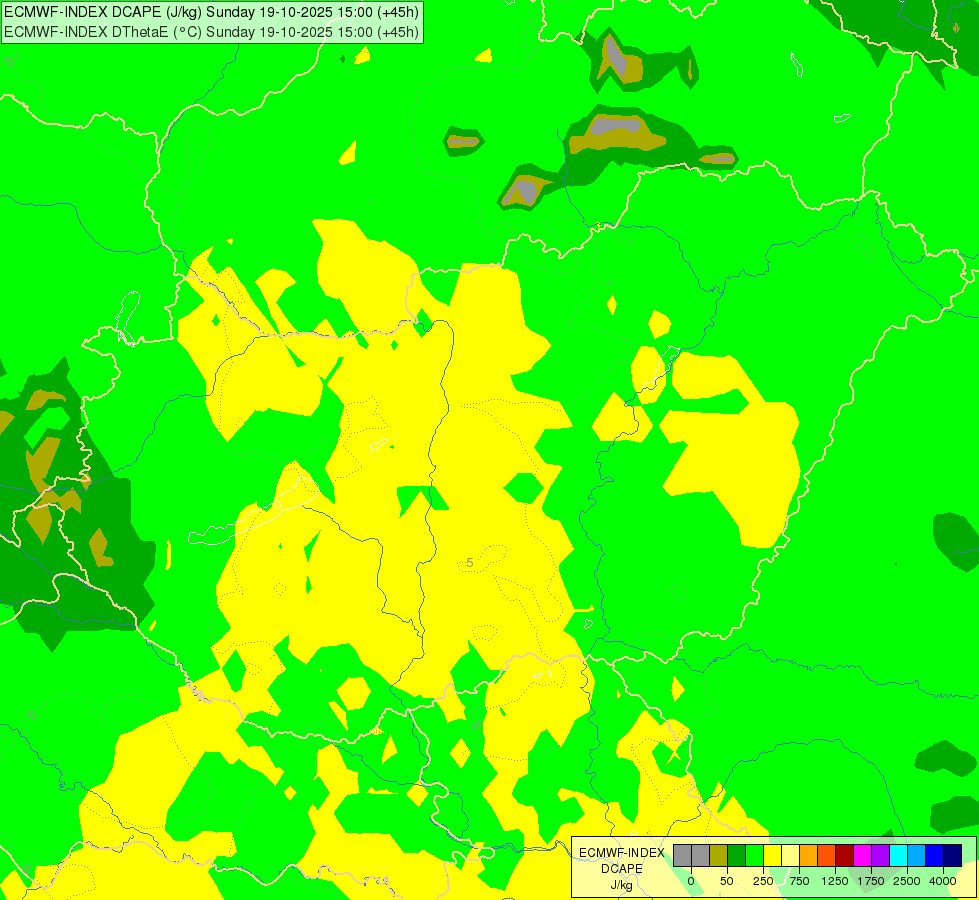Click the legend value 0
Screen dimensions: 979x900
tap(691, 881)
